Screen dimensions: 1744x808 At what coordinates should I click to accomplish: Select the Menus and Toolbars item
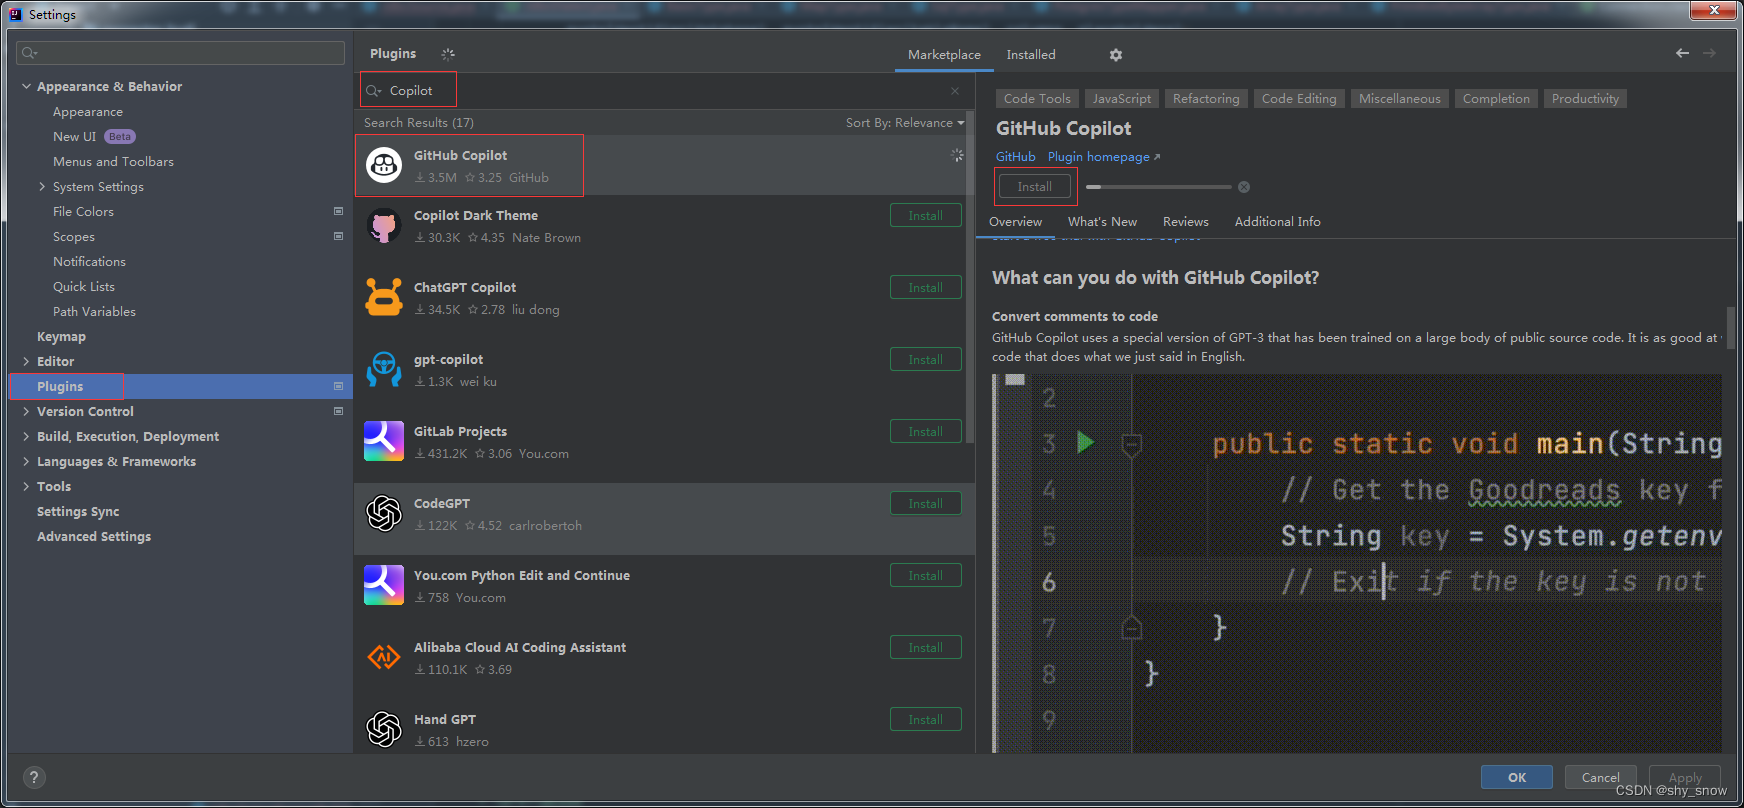pos(113,161)
